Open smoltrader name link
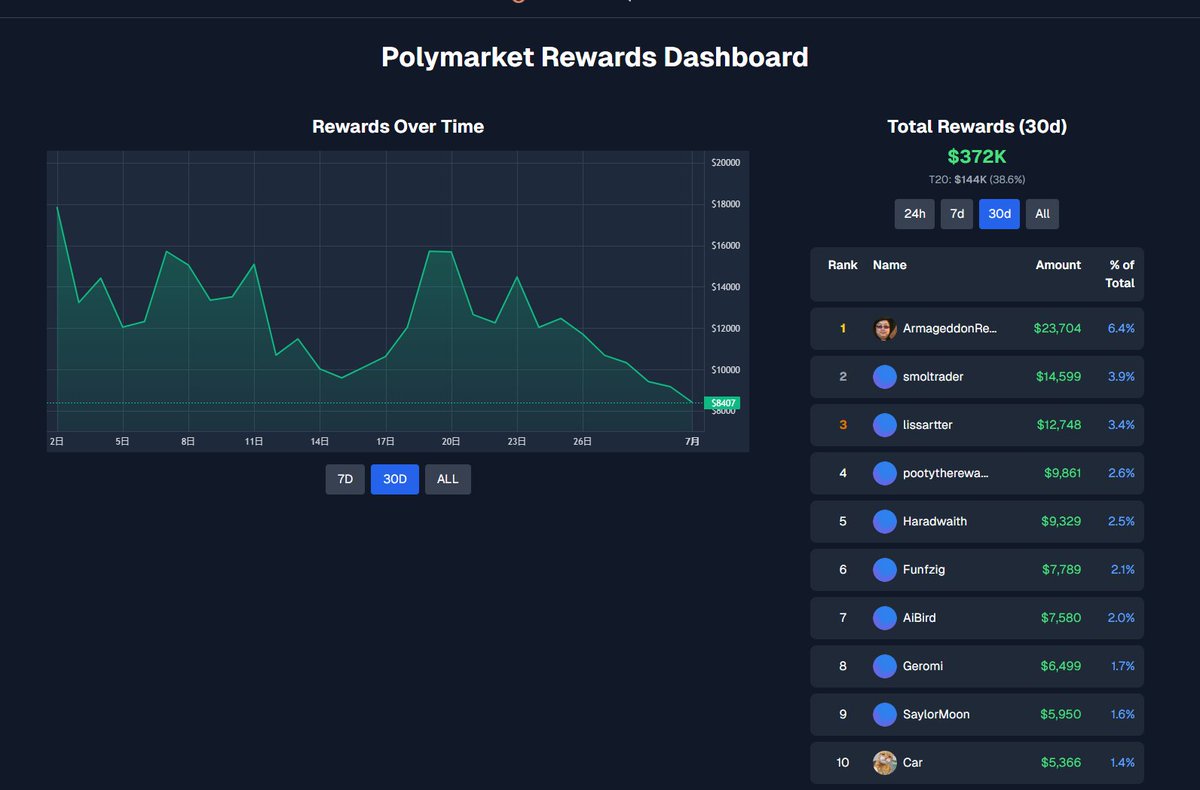 (933, 377)
